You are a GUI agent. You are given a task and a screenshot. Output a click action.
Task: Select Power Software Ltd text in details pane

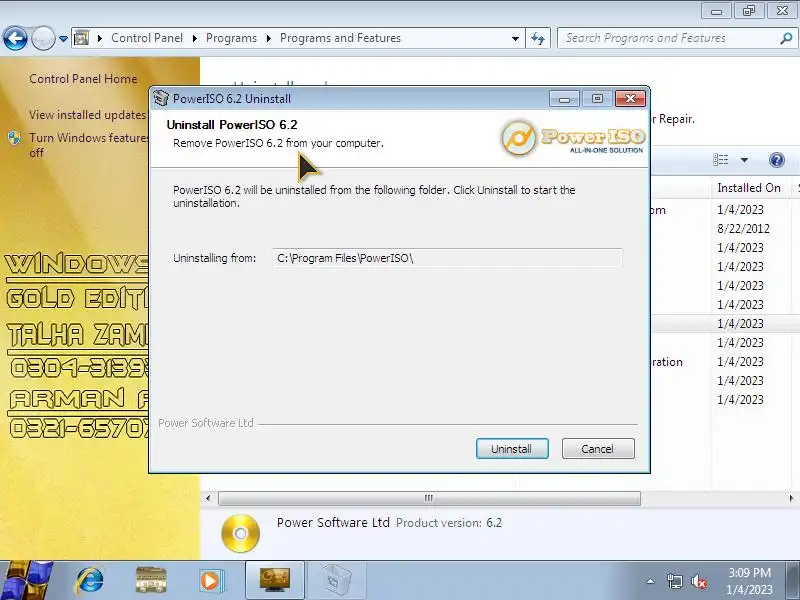click(333, 522)
